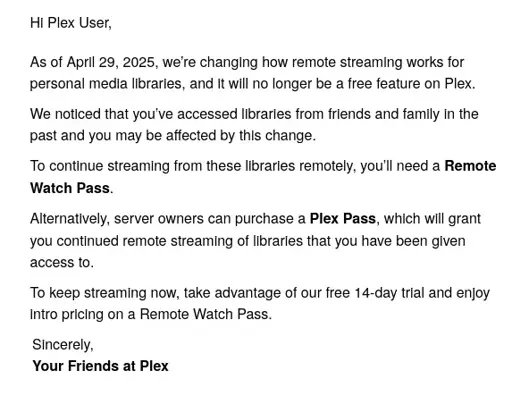Click the bold "Watch Pass" text
512x396 pixels.
click(x=70, y=188)
